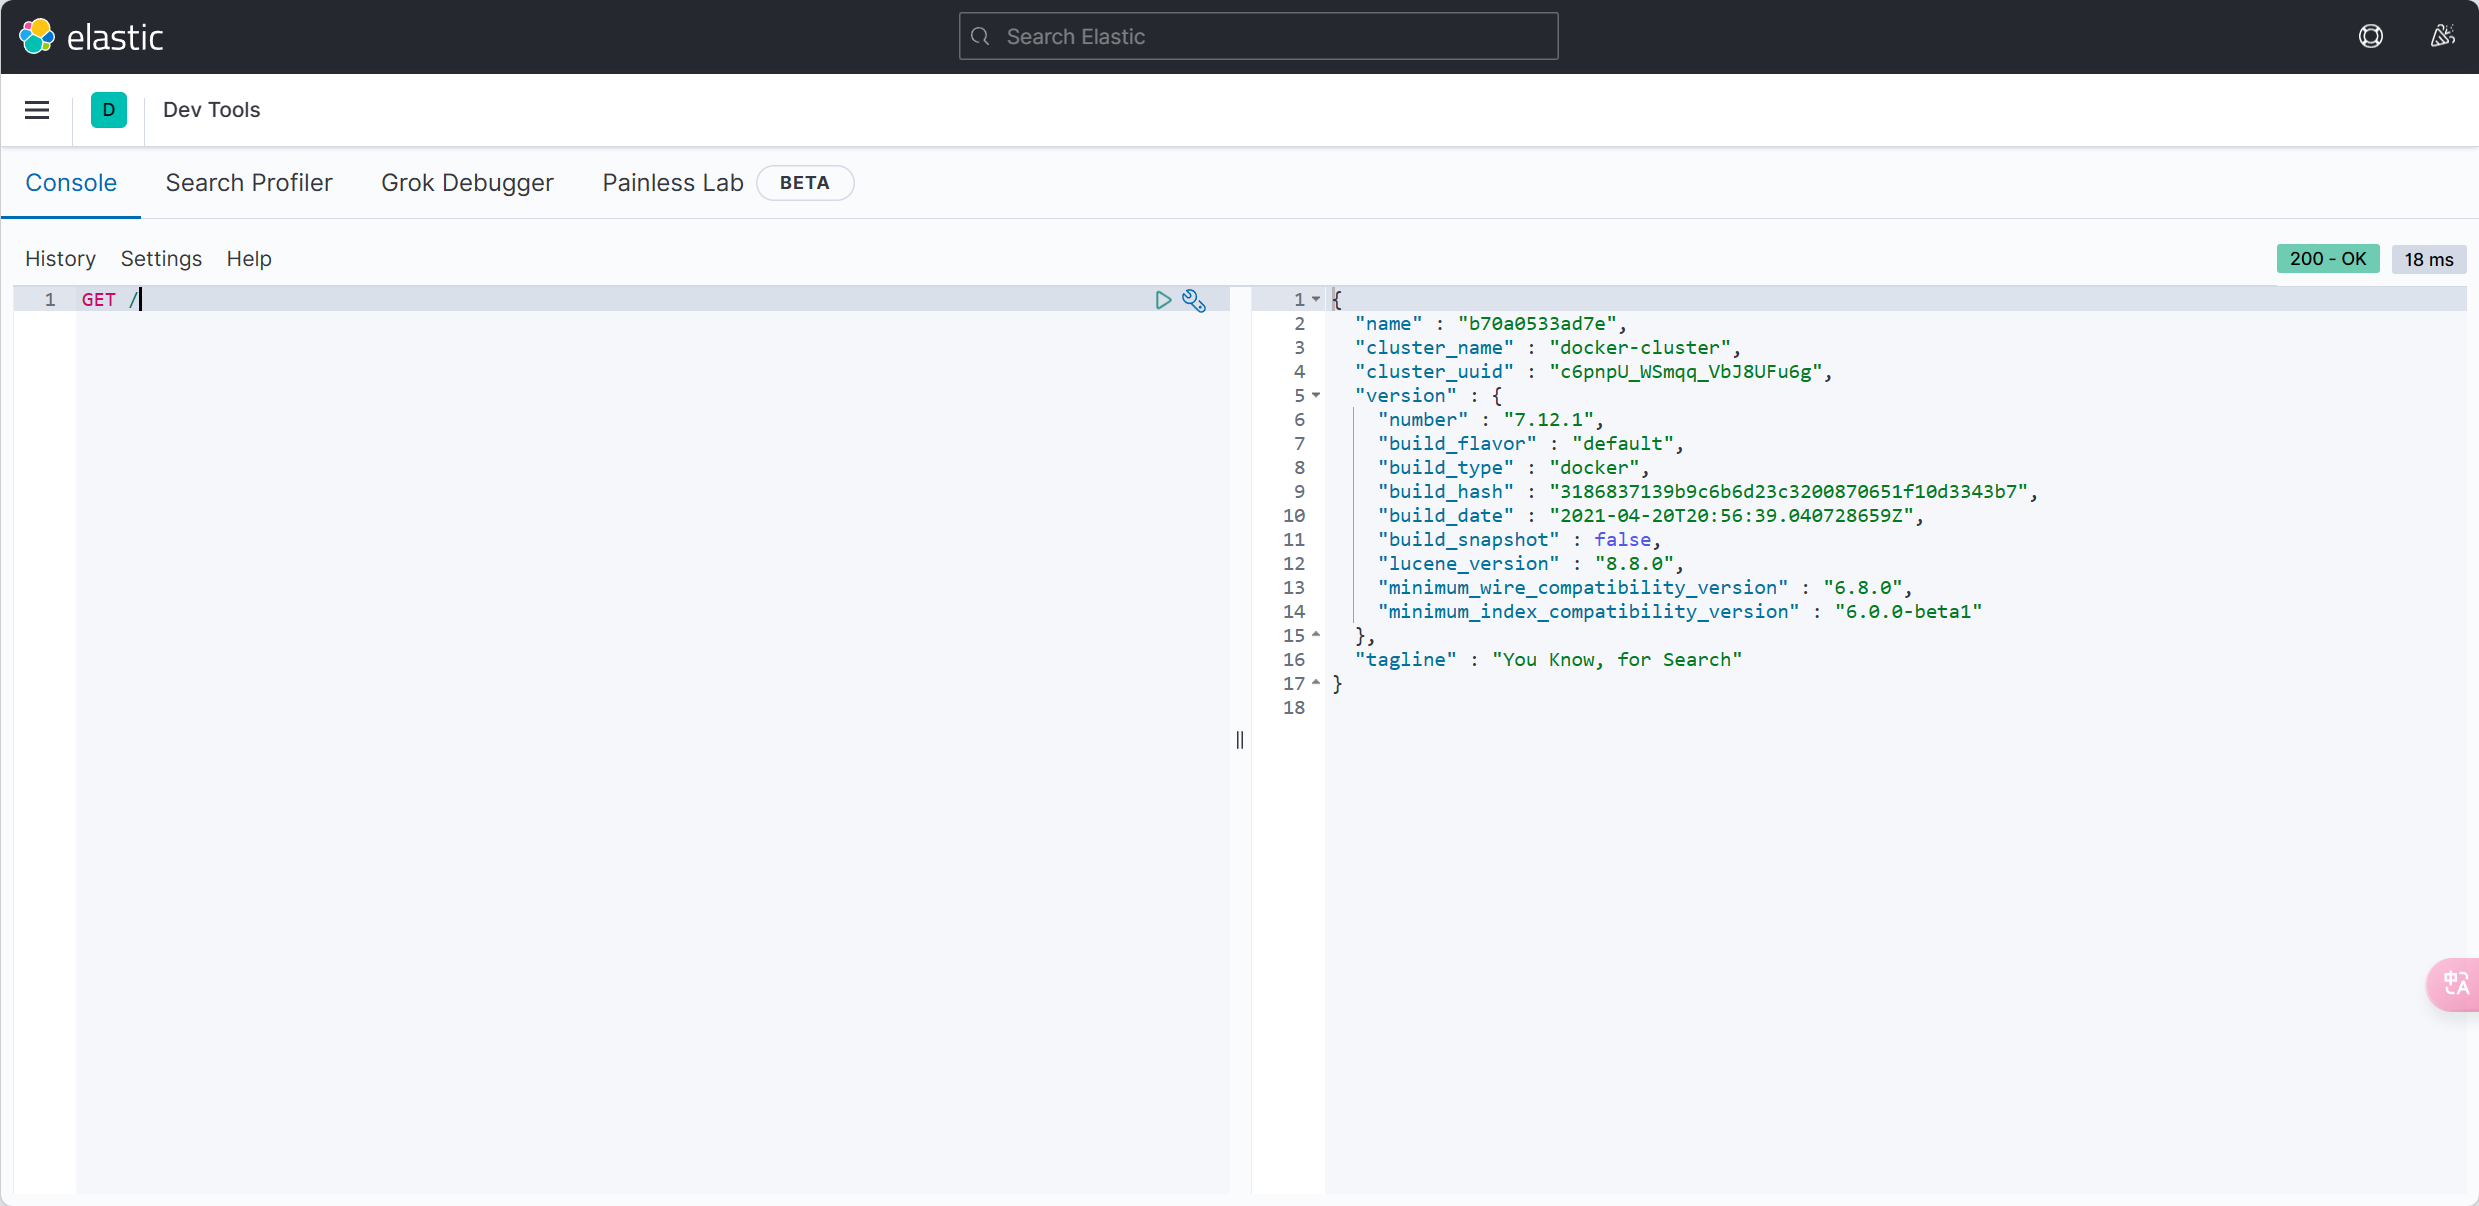Switch to the Search Profiler tab
The image size is (2479, 1206).
[x=249, y=183]
